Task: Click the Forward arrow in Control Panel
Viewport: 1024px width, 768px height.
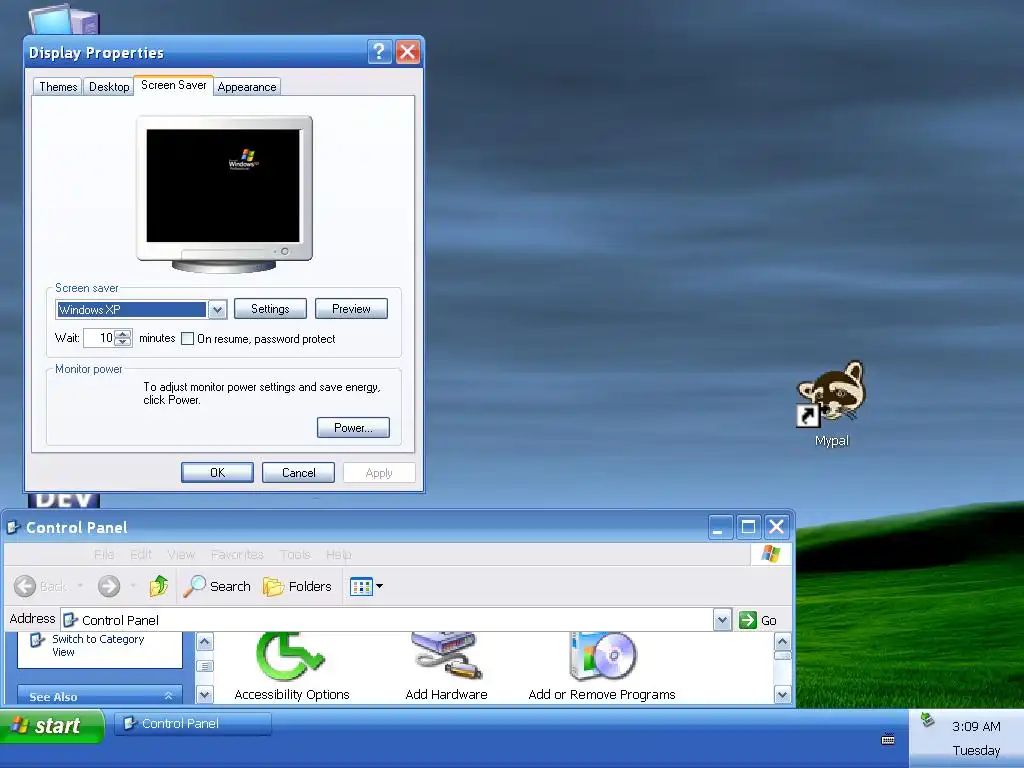Action: click(x=109, y=586)
